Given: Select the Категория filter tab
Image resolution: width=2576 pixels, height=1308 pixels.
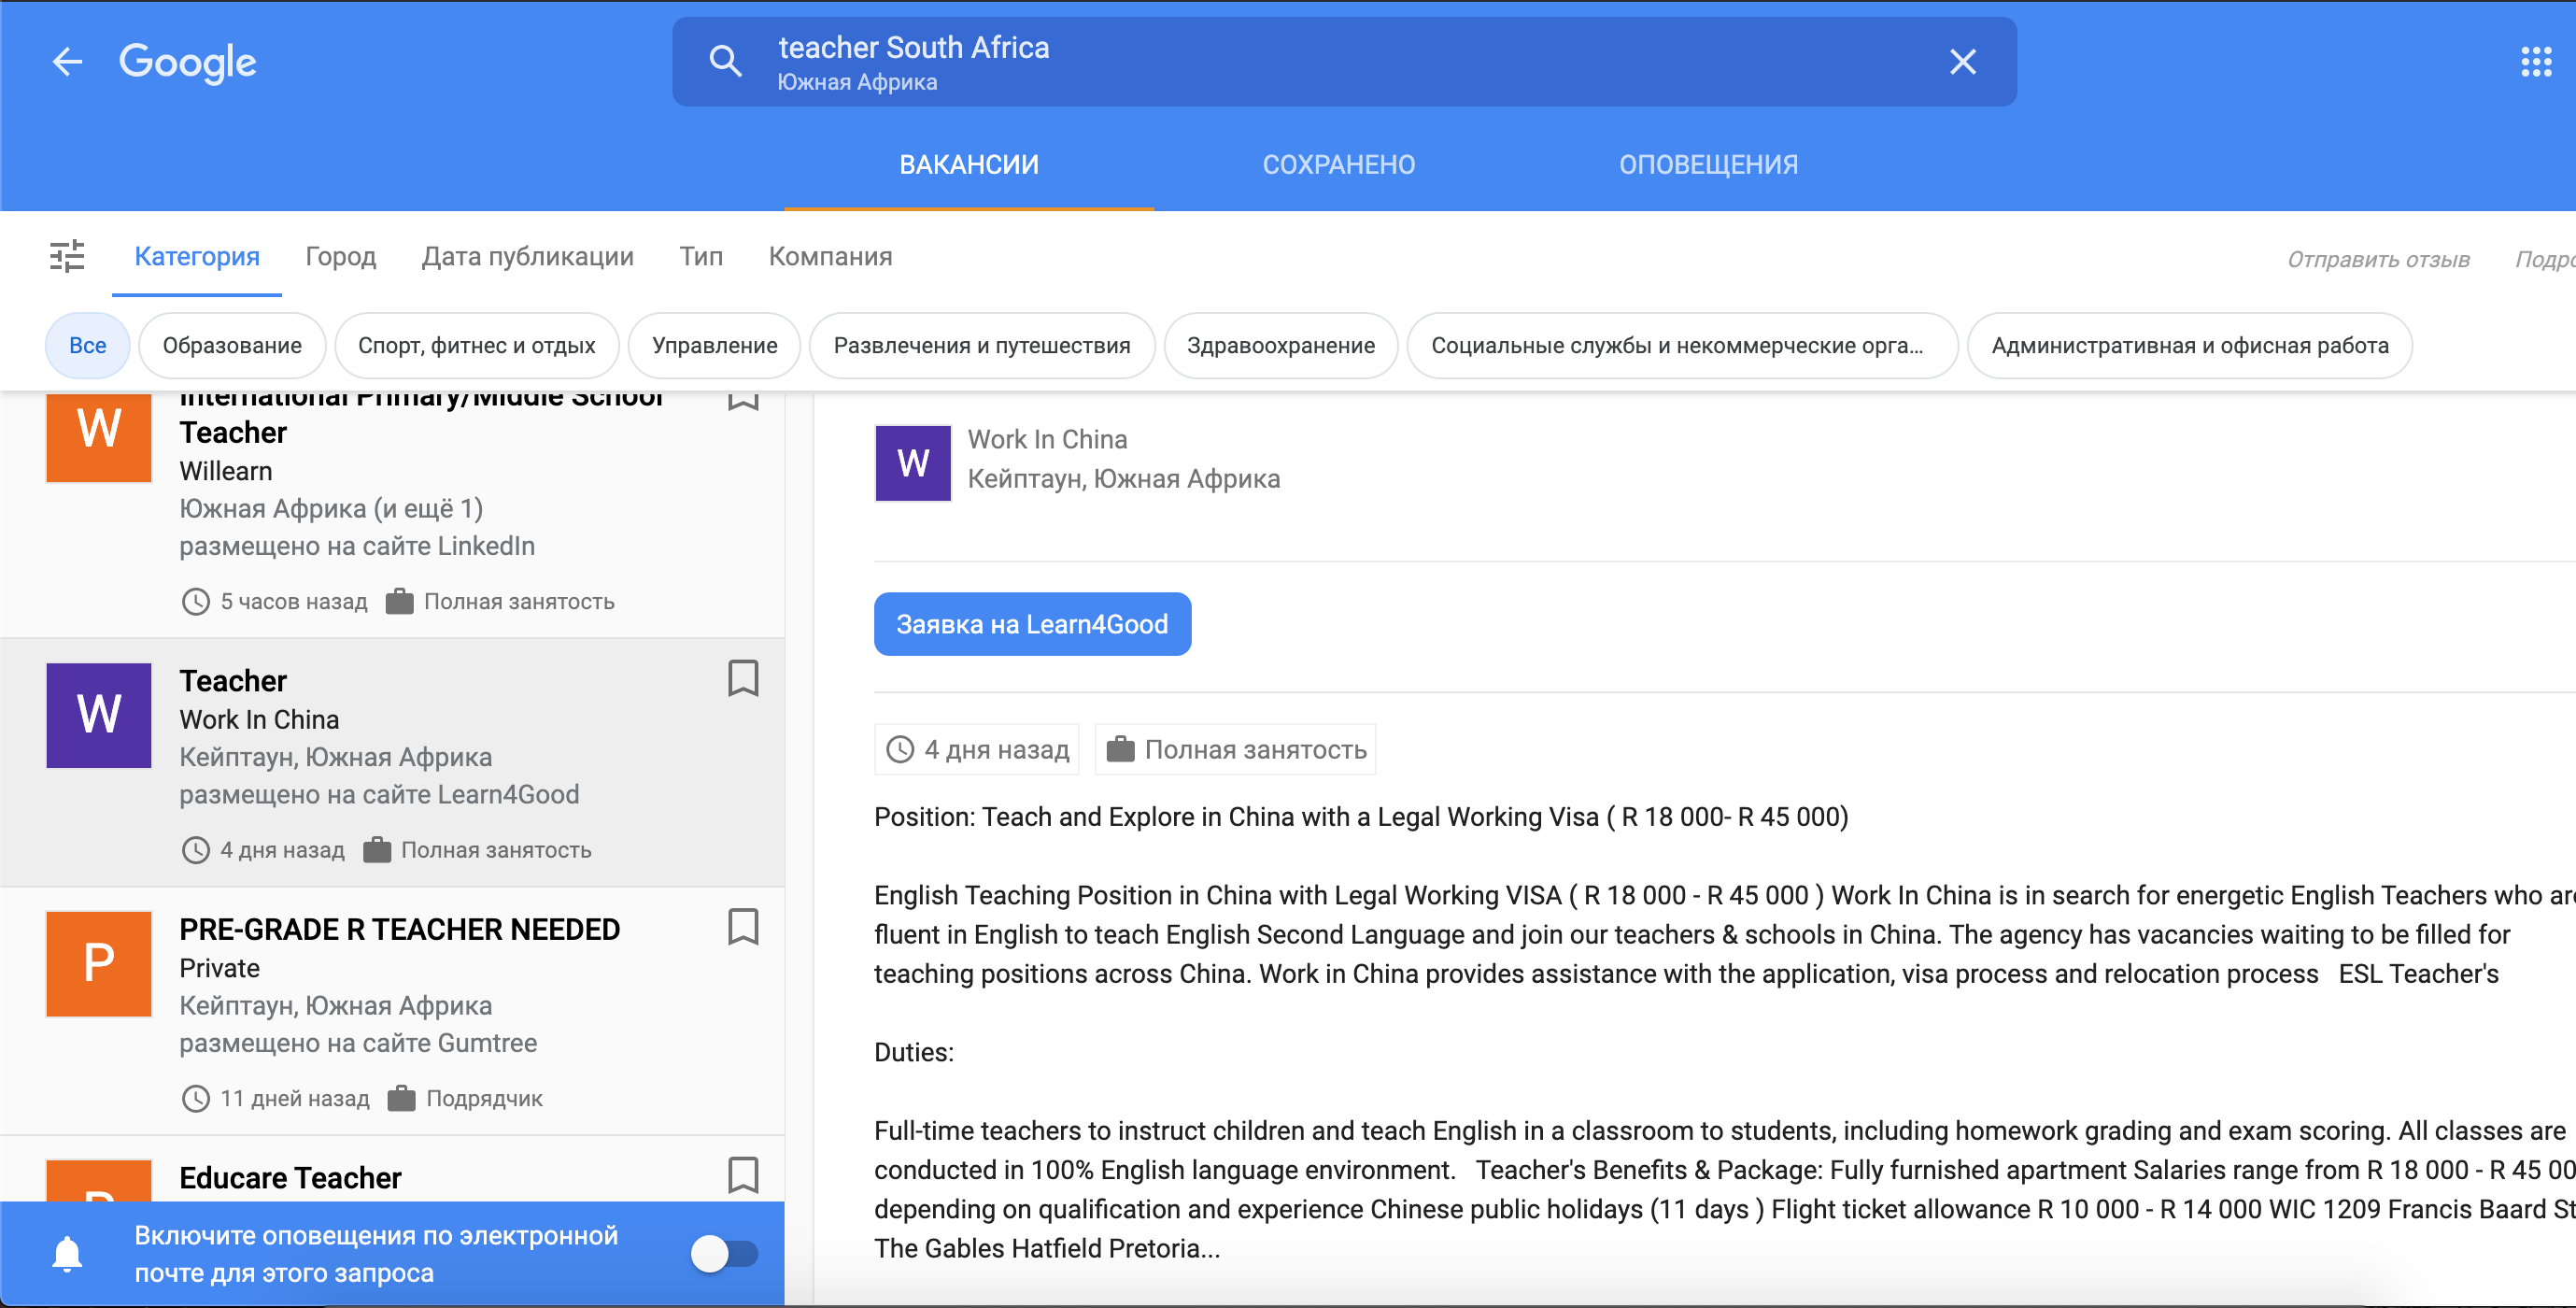Looking at the screenshot, I should [197, 256].
